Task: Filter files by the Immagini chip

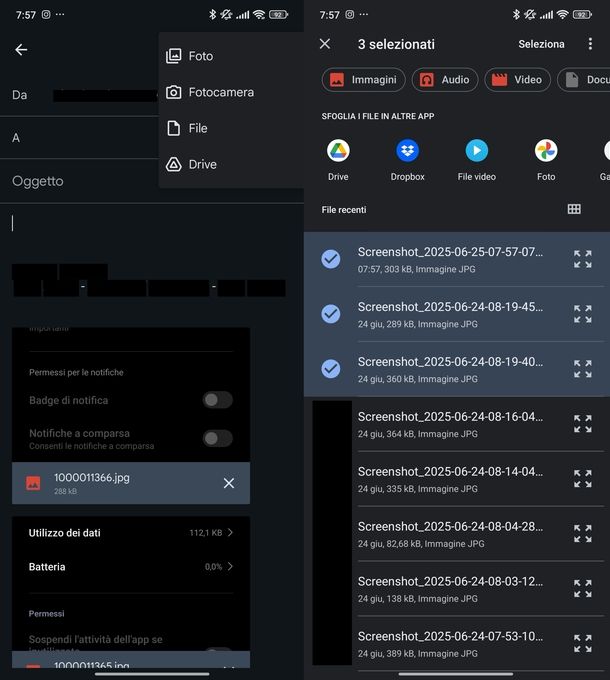Action: tap(363, 80)
